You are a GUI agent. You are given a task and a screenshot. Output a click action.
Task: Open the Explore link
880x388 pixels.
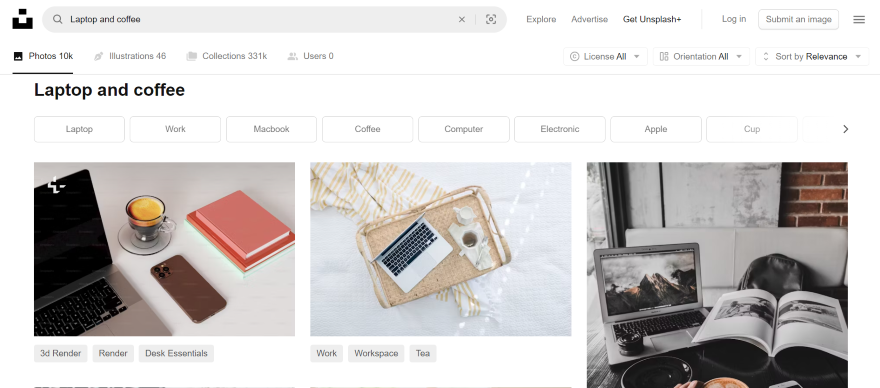[541, 19]
